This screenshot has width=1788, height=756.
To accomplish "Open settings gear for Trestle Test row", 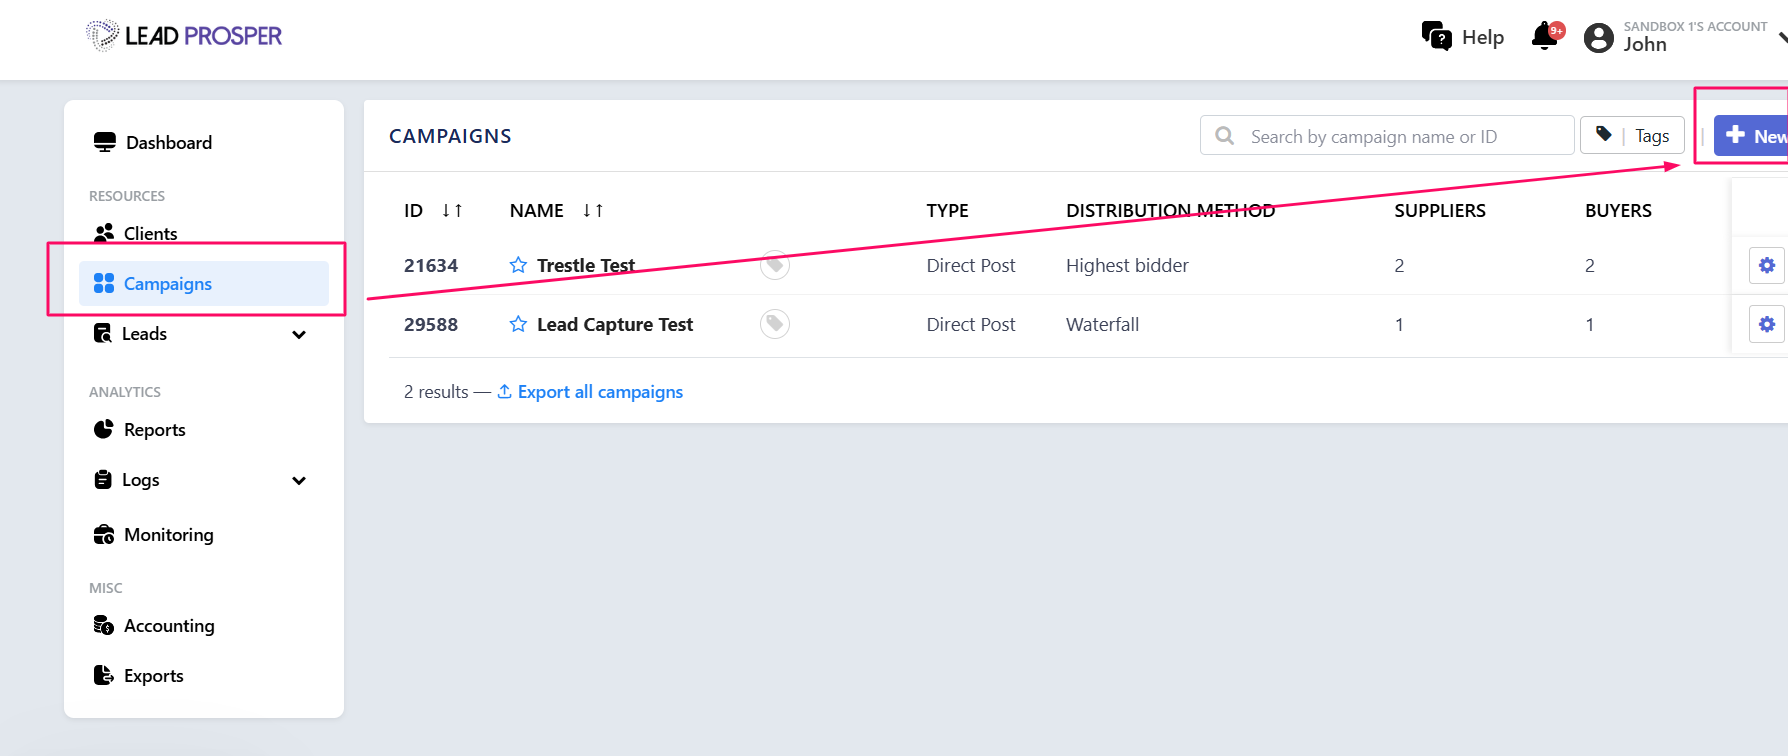I will click(x=1767, y=265).
